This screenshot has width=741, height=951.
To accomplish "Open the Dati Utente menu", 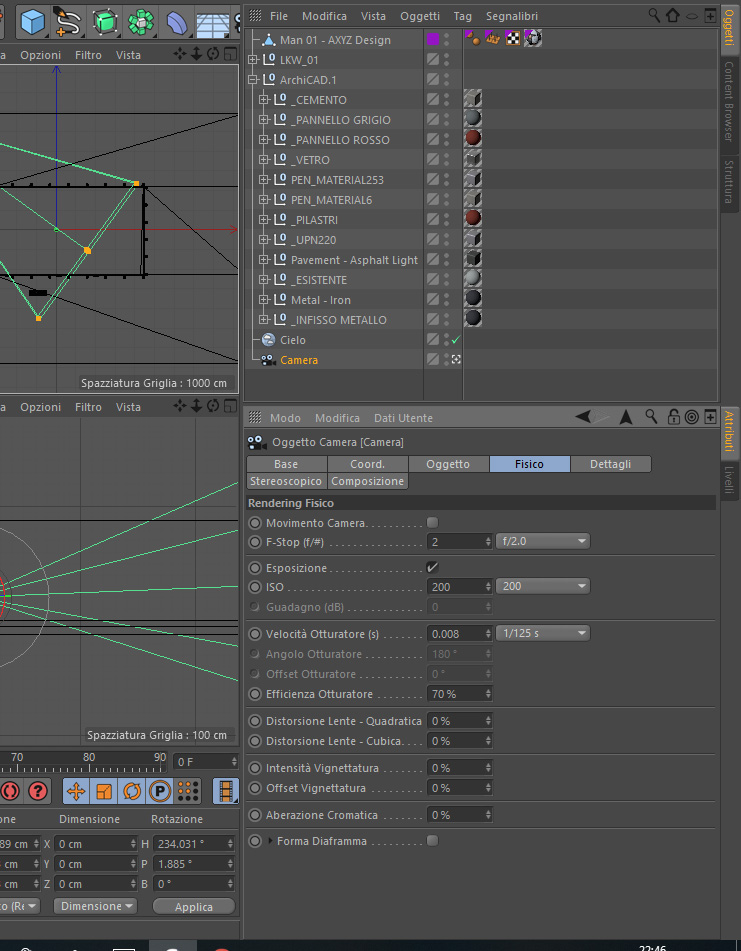I will [403, 418].
